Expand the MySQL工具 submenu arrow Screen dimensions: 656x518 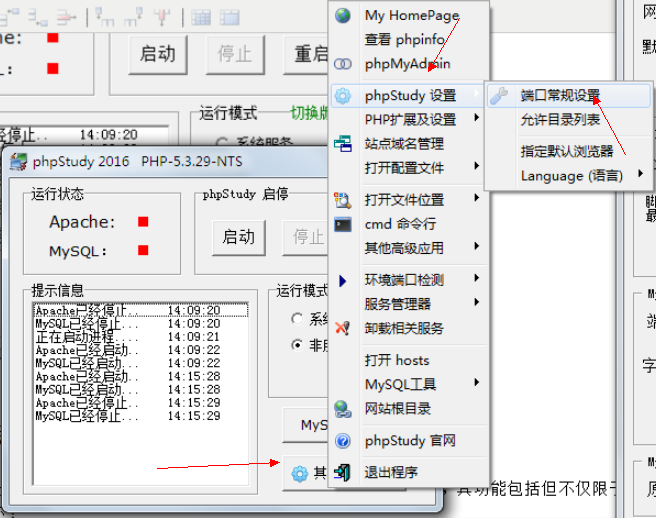tap(477, 382)
